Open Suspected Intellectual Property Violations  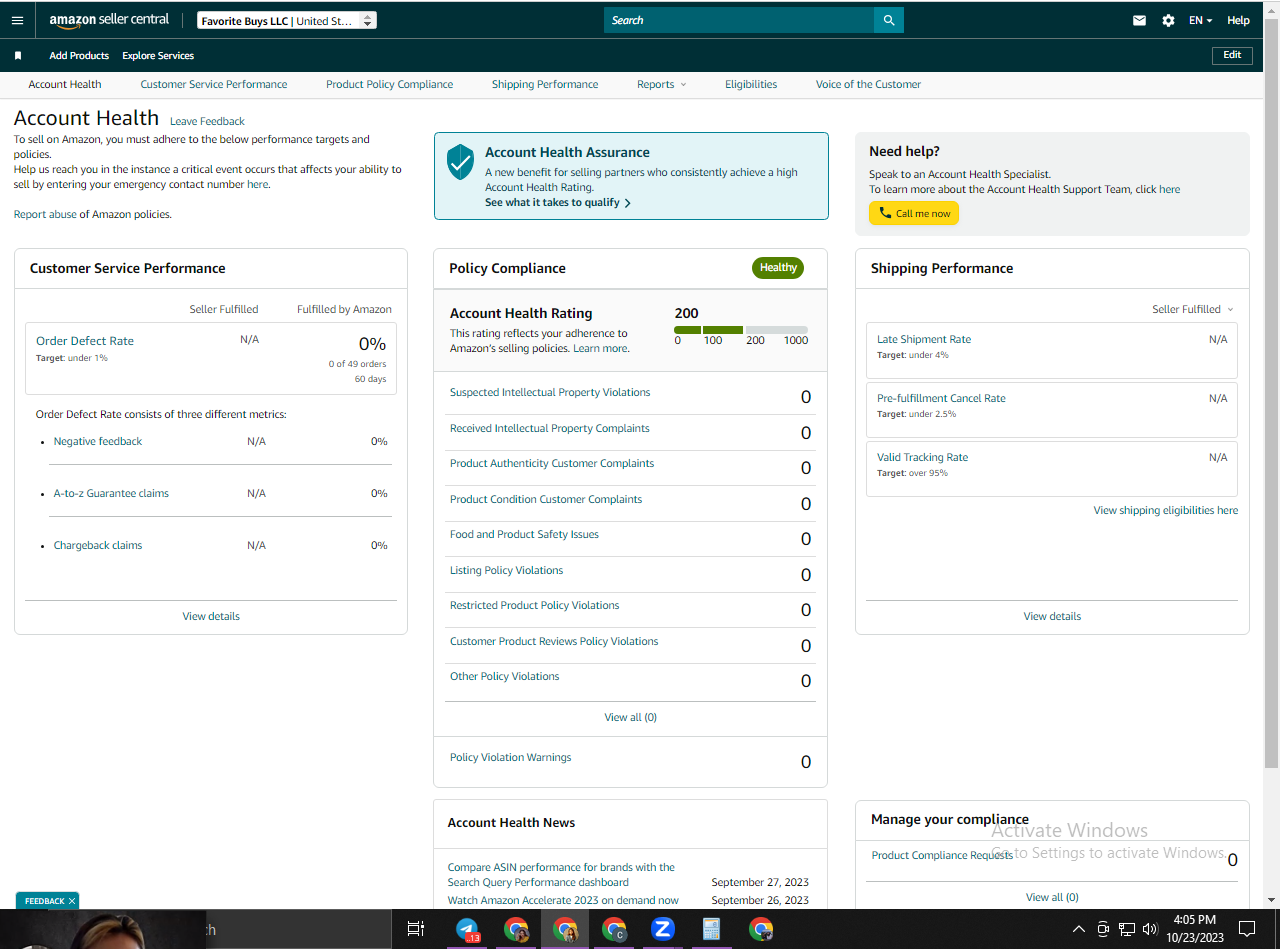550,392
